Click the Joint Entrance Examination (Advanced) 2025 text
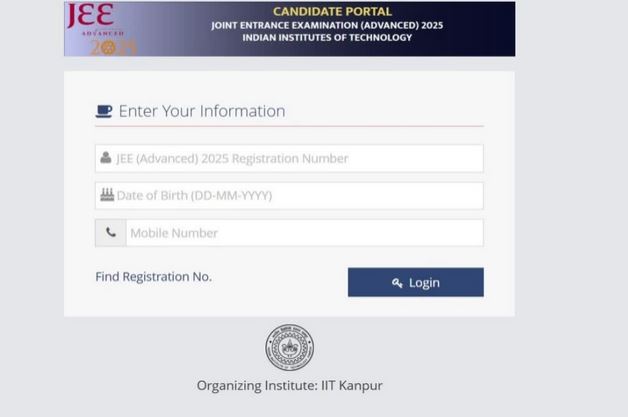Image resolution: width=628 pixels, height=417 pixels. pyautogui.click(x=327, y=25)
